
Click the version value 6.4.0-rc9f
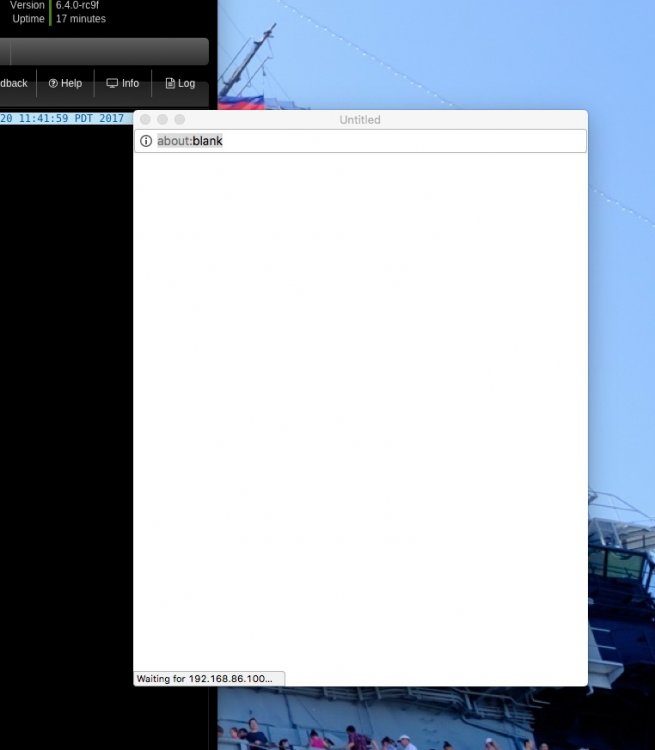[78, 5]
